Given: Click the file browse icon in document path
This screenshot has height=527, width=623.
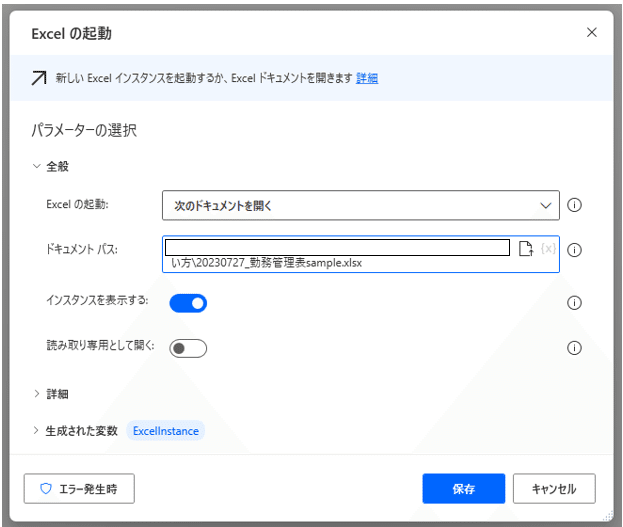Looking at the screenshot, I should tap(526, 249).
